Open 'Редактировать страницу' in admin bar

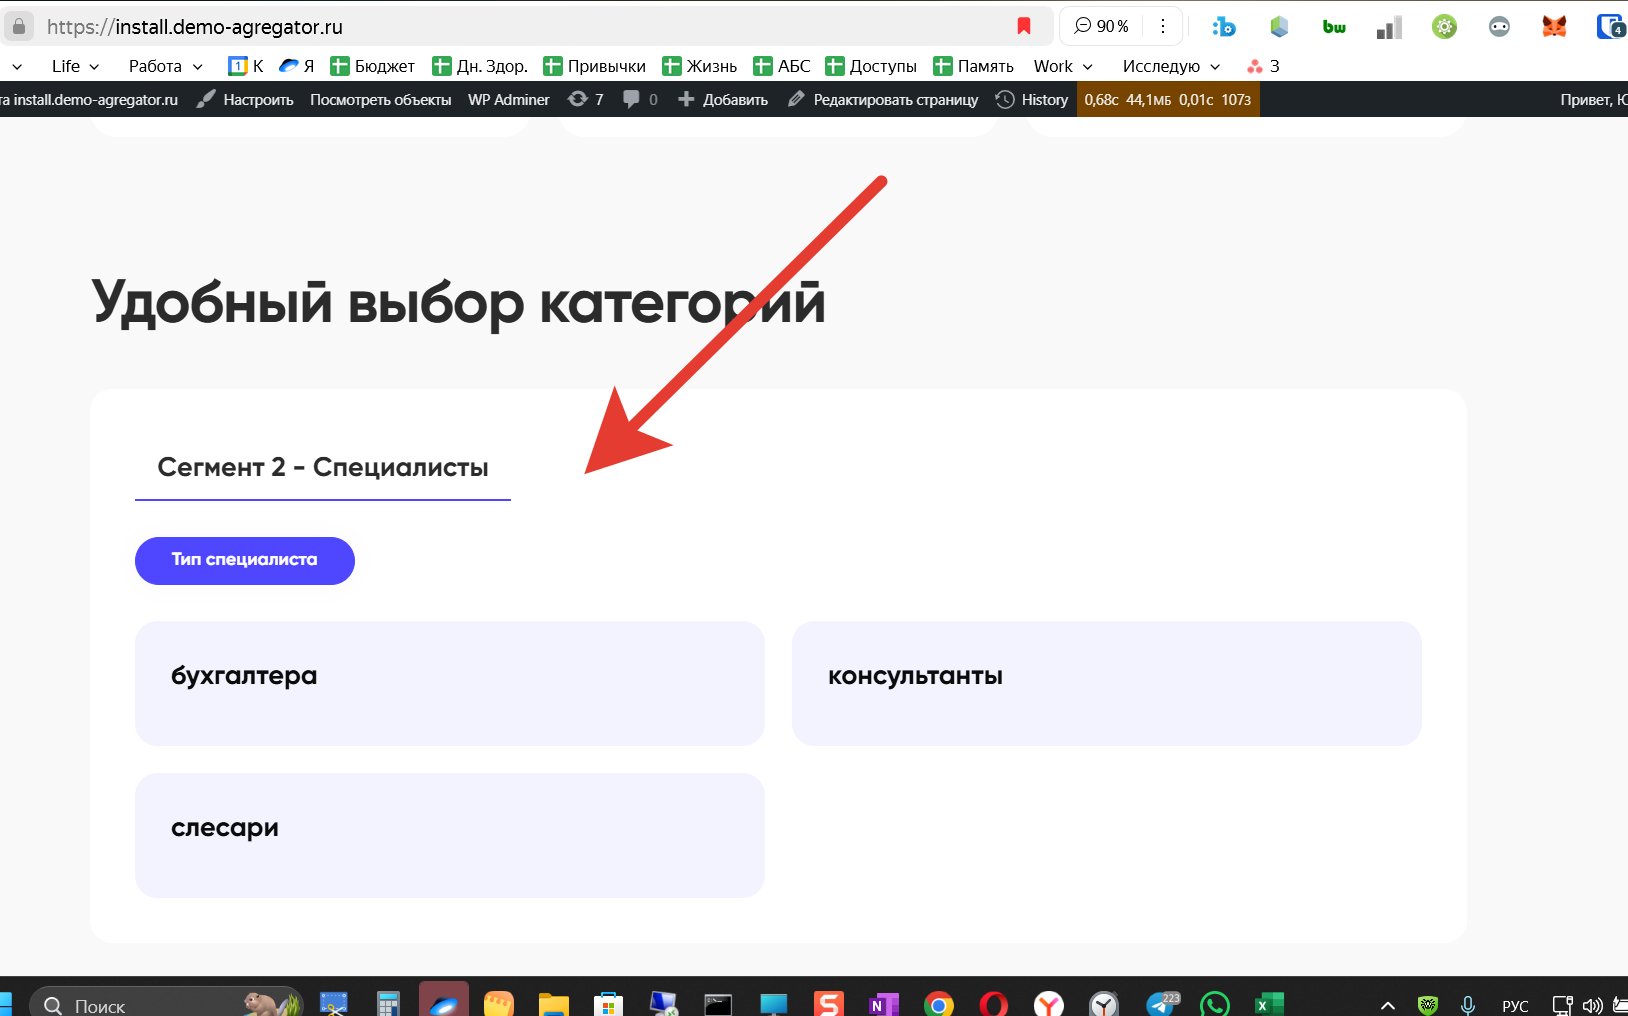click(883, 99)
